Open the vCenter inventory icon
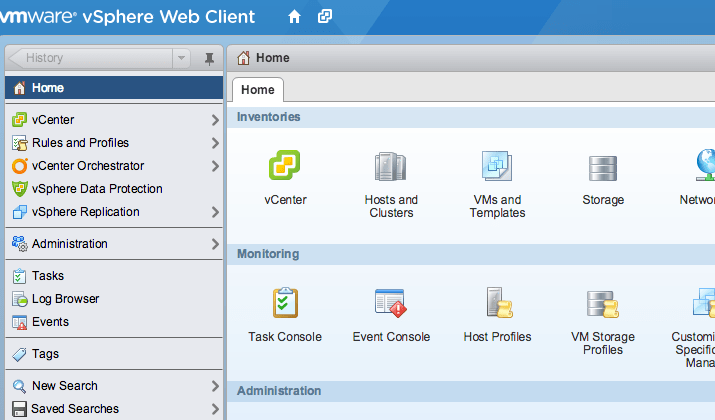715x420 pixels. pyautogui.click(x=285, y=165)
